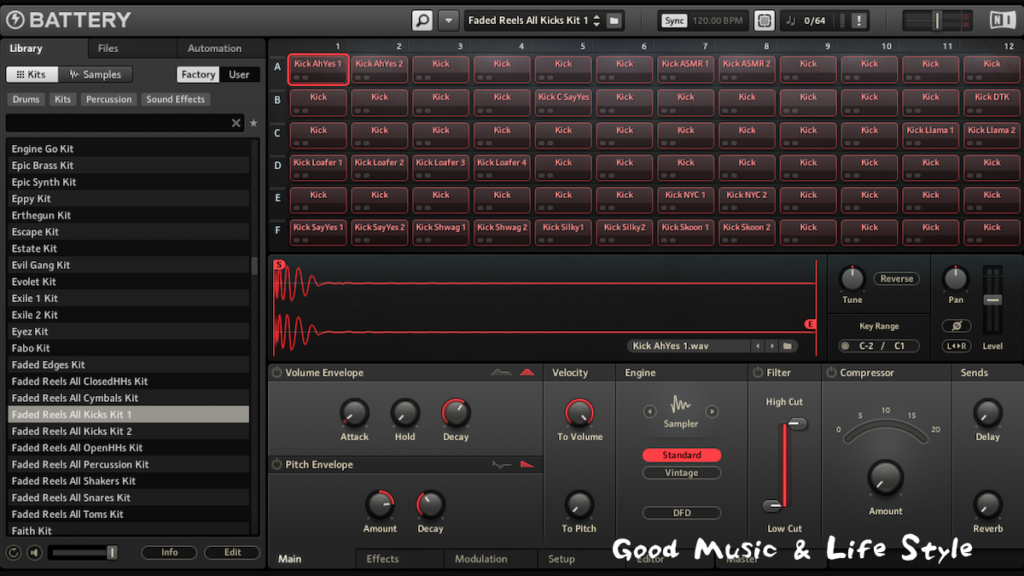Click the E end marker on waveform
Viewport: 1024px width, 576px height.
(810, 324)
